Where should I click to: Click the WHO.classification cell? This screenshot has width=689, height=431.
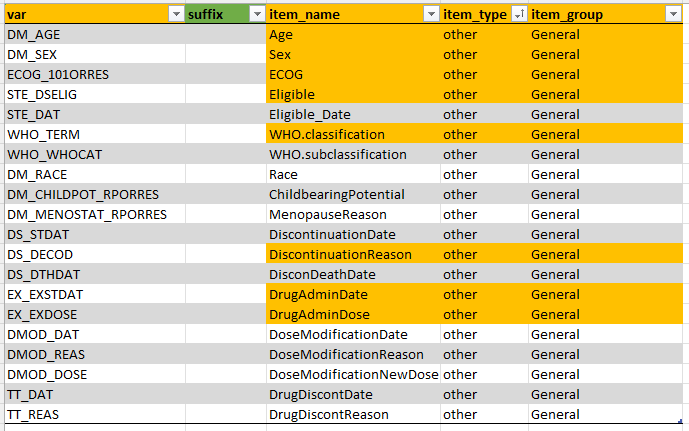[x=353, y=134]
